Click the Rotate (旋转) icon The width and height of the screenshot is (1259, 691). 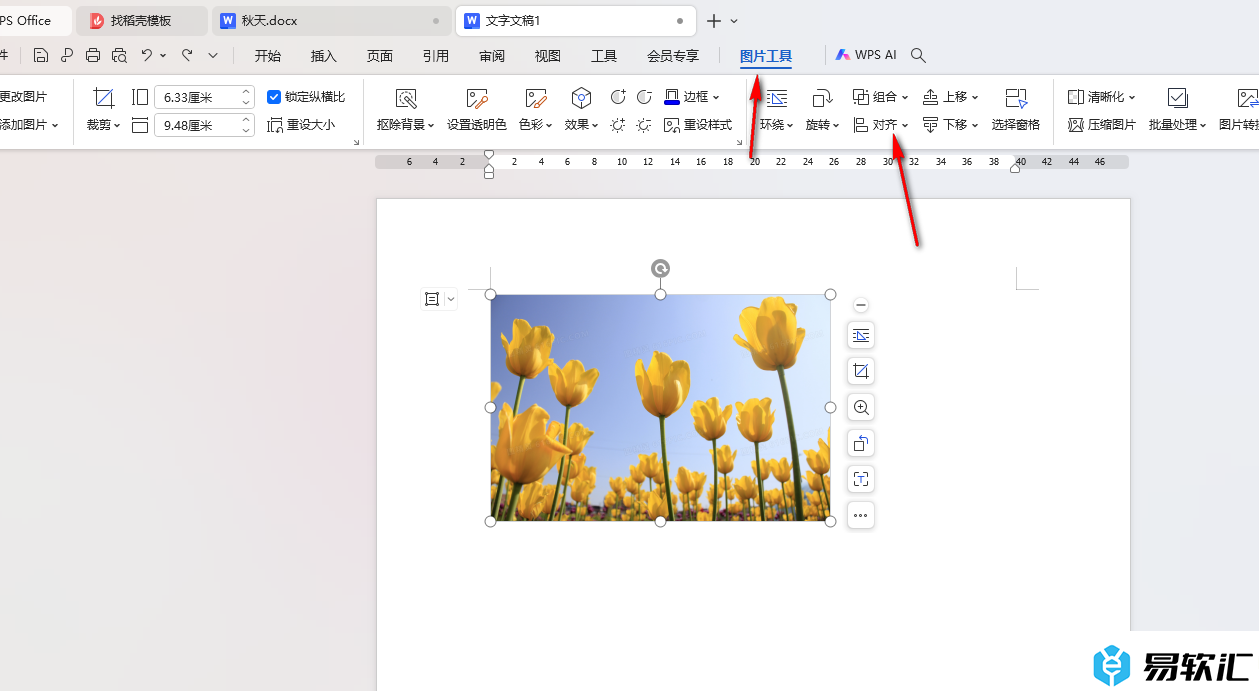click(x=822, y=98)
